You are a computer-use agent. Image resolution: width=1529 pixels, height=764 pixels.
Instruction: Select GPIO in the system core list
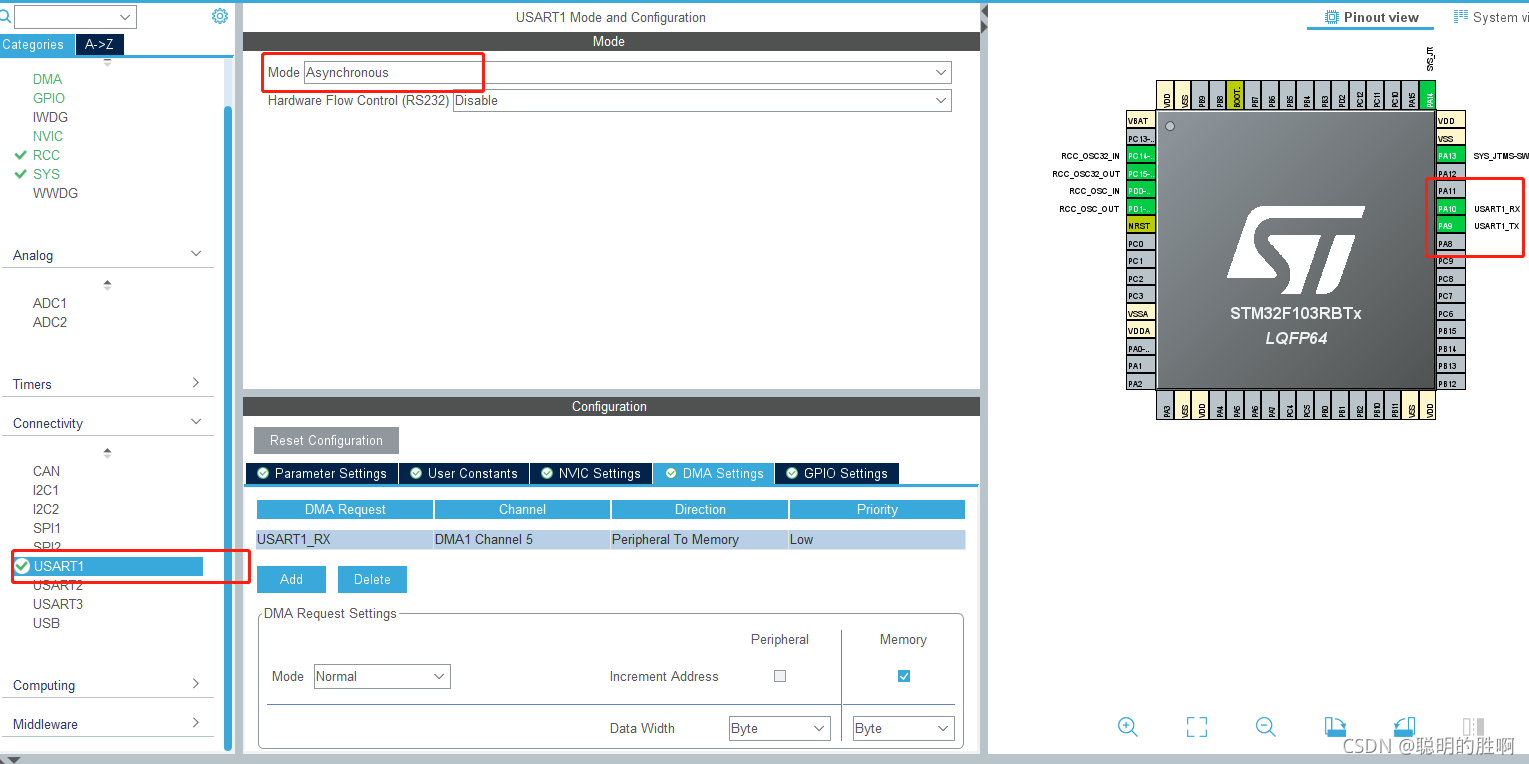click(x=49, y=98)
